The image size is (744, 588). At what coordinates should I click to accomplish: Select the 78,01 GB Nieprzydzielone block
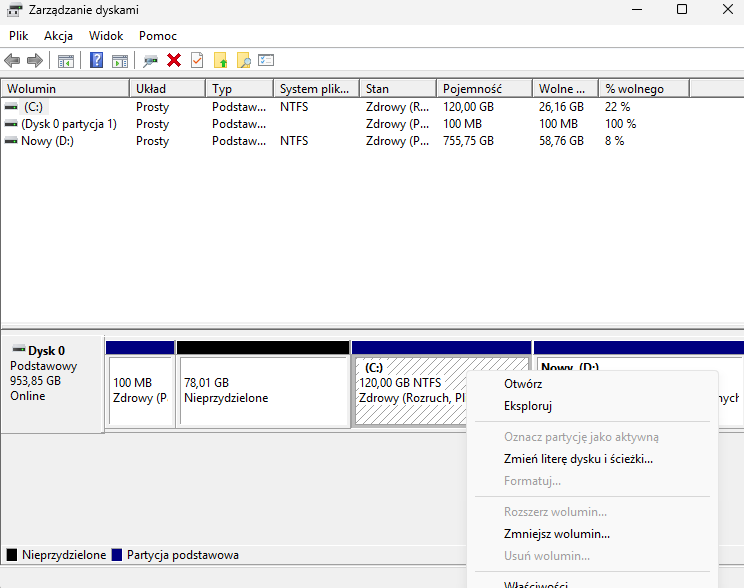pos(263,384)
